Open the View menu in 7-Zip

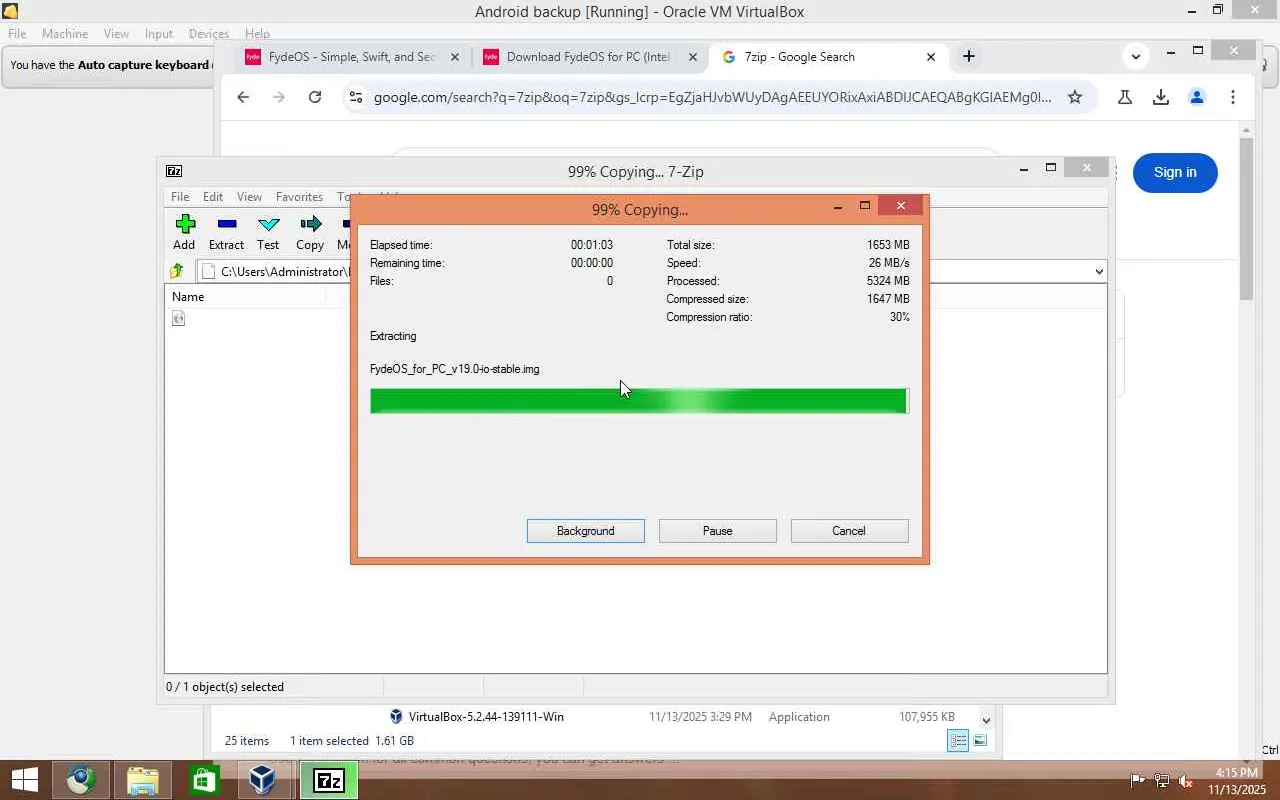point(249,197)
